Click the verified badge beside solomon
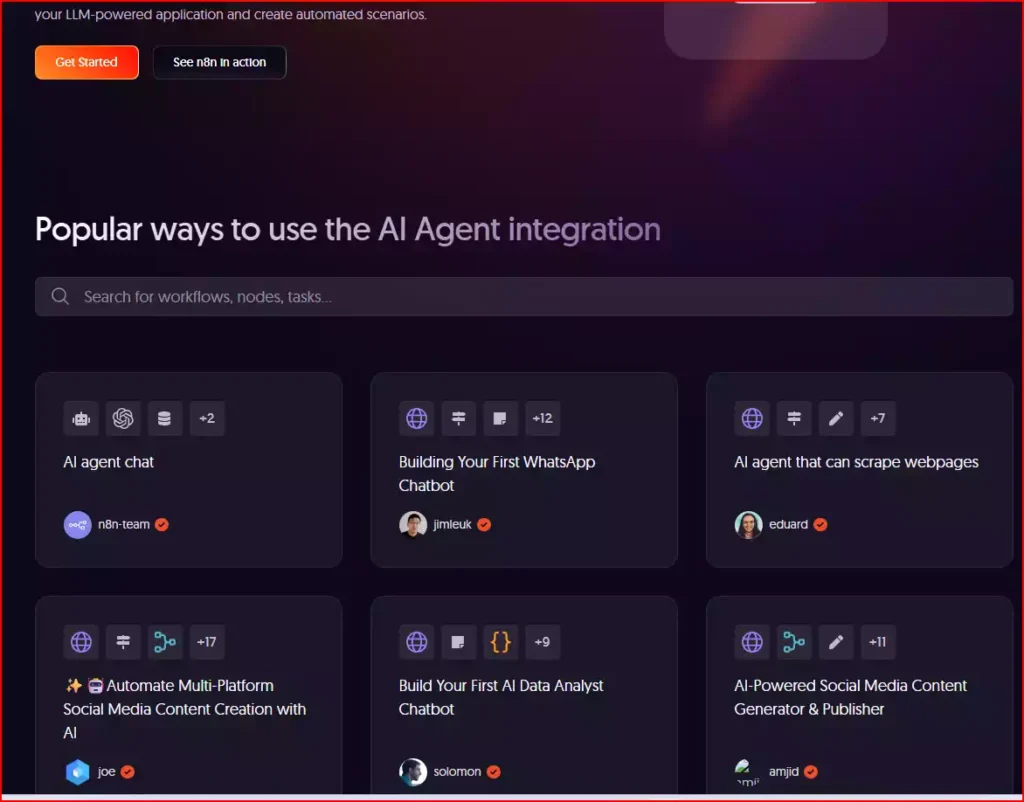Viewport: 1024px width, 802px height. [494, 772]
